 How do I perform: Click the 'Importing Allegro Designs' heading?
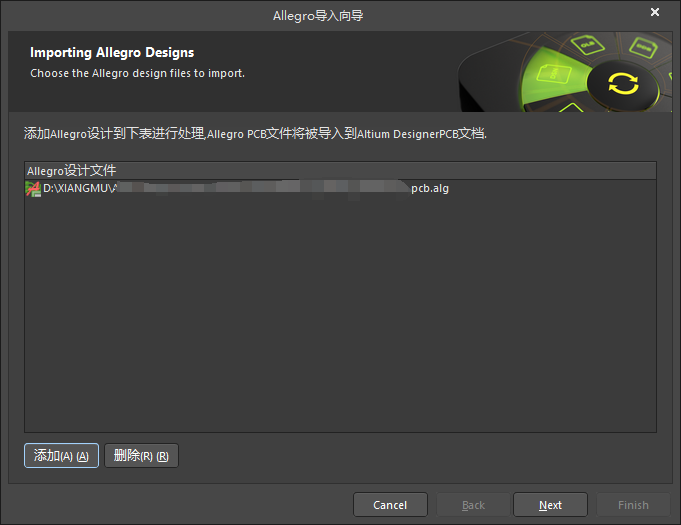[x=112, y=53]
